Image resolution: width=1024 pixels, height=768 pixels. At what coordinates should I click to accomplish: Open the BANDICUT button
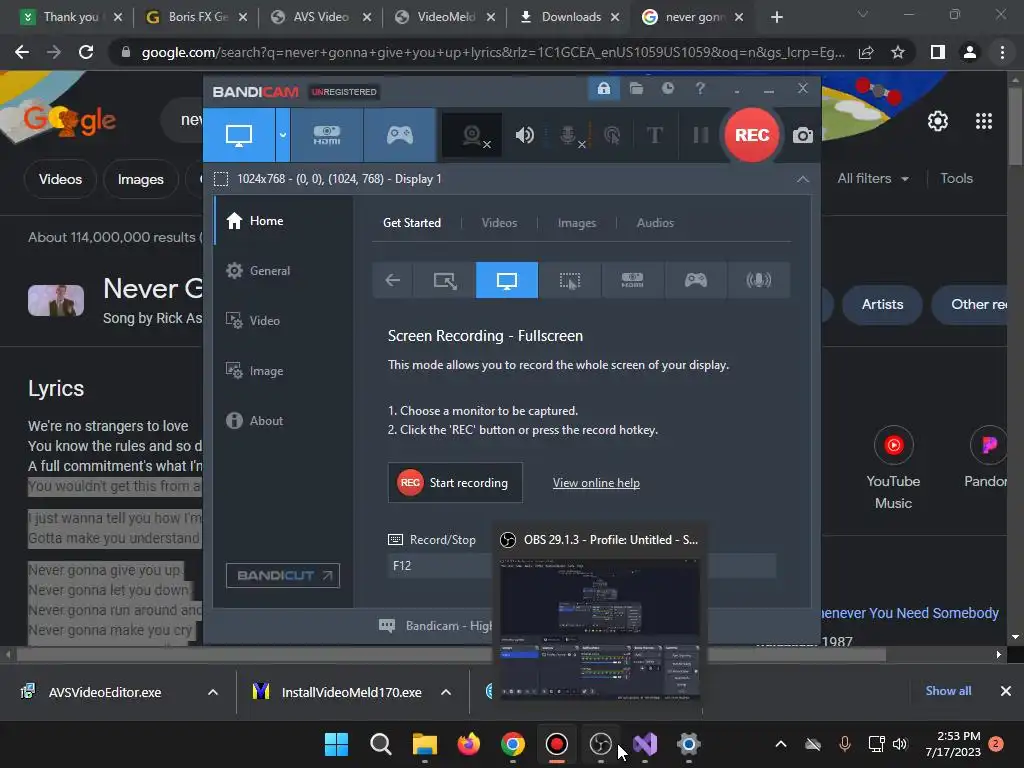[283, 575]
